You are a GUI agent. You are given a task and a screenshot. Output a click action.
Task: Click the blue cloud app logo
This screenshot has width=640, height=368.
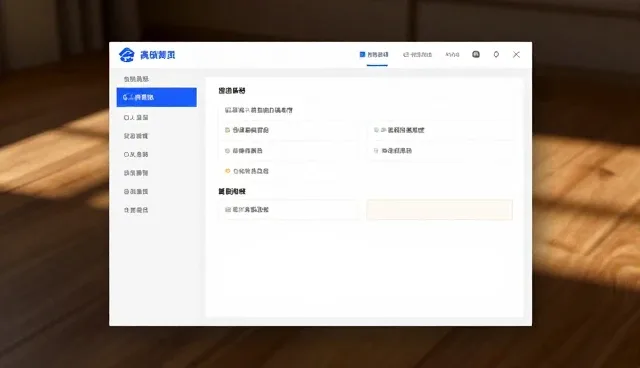tap(127, 55)
